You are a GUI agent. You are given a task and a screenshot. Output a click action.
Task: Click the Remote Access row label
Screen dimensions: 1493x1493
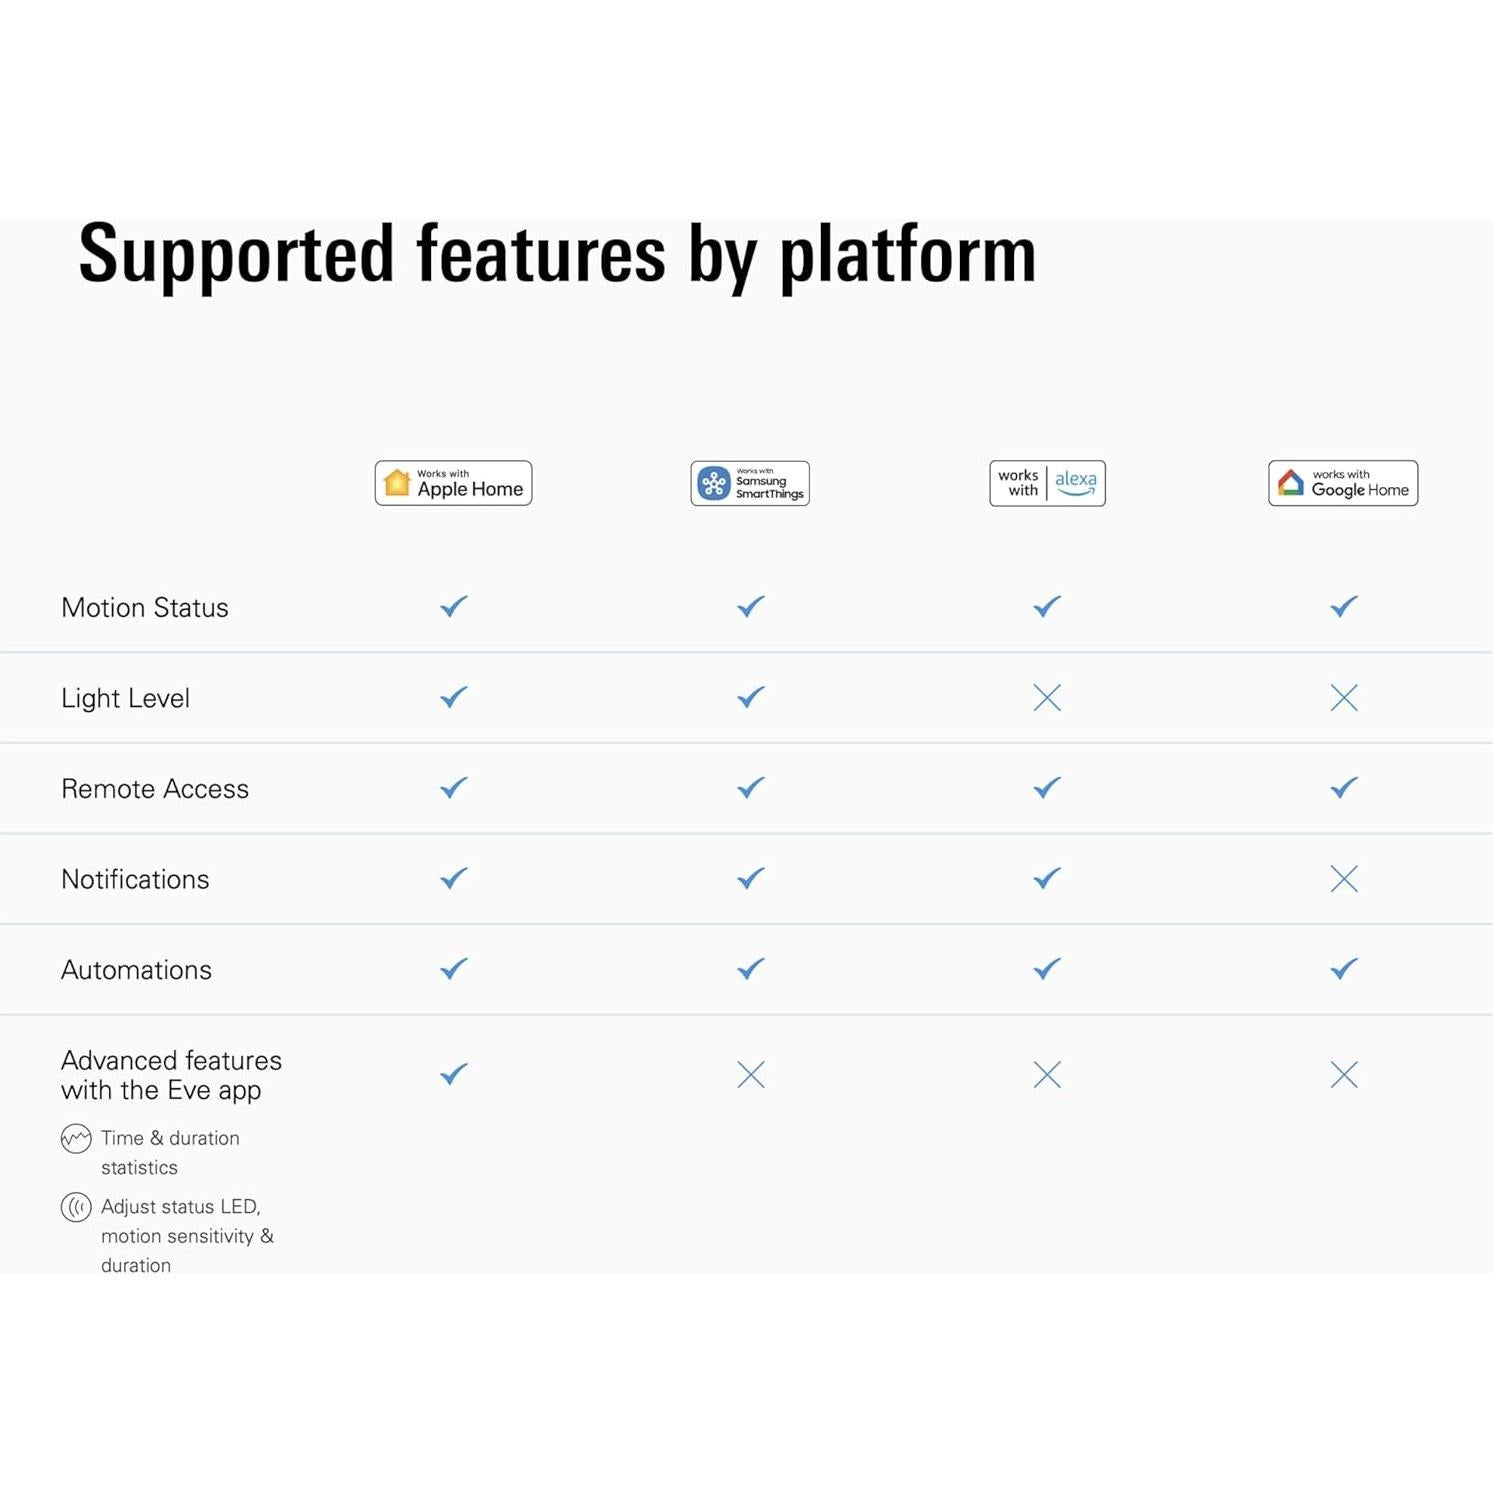coord(155,789)
